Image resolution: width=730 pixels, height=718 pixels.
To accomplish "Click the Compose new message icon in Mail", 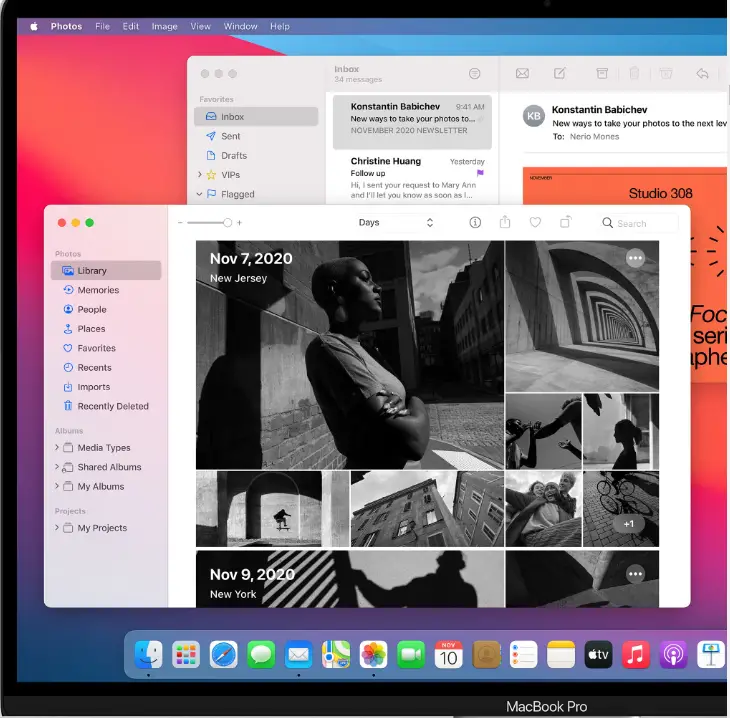I will tap(560, 73).
